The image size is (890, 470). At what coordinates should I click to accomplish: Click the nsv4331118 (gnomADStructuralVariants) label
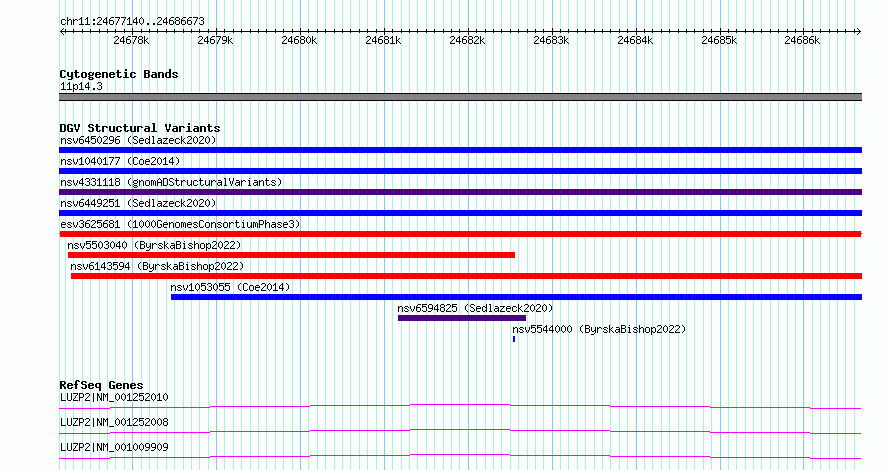pyautogui.click(x=171, y=182)
